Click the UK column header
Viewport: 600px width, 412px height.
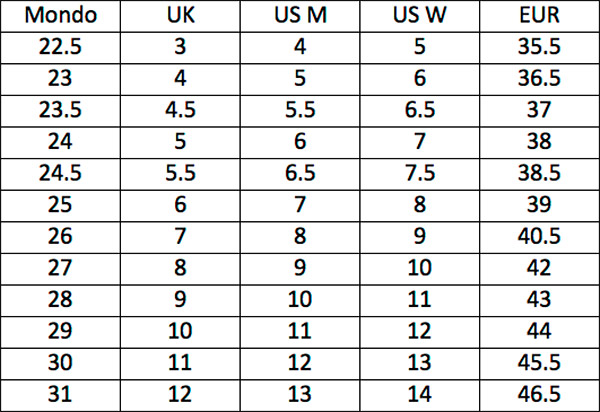180,15
